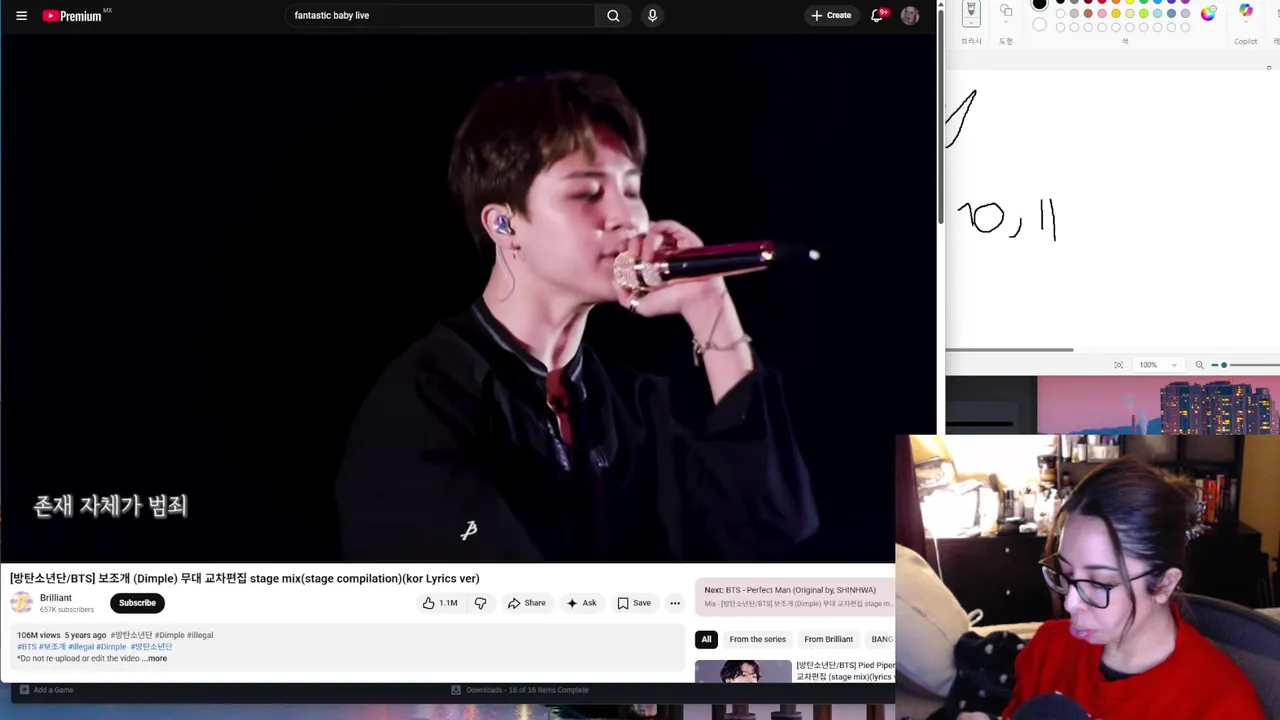Pick the gray swatch in Paint palette
This screenshot has width=1280, height=720.
[x=1074, y=13]
